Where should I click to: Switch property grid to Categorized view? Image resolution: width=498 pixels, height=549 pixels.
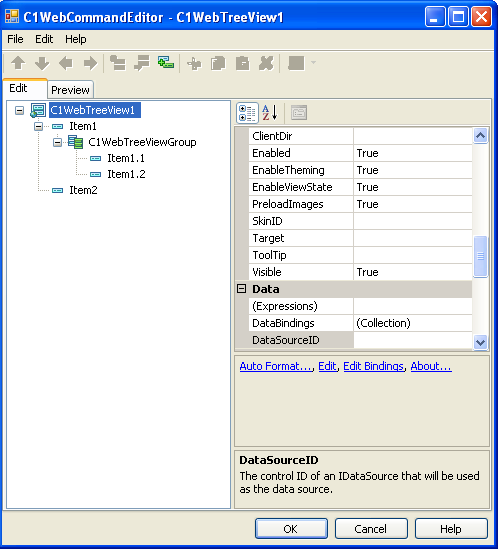coord(247,113)
